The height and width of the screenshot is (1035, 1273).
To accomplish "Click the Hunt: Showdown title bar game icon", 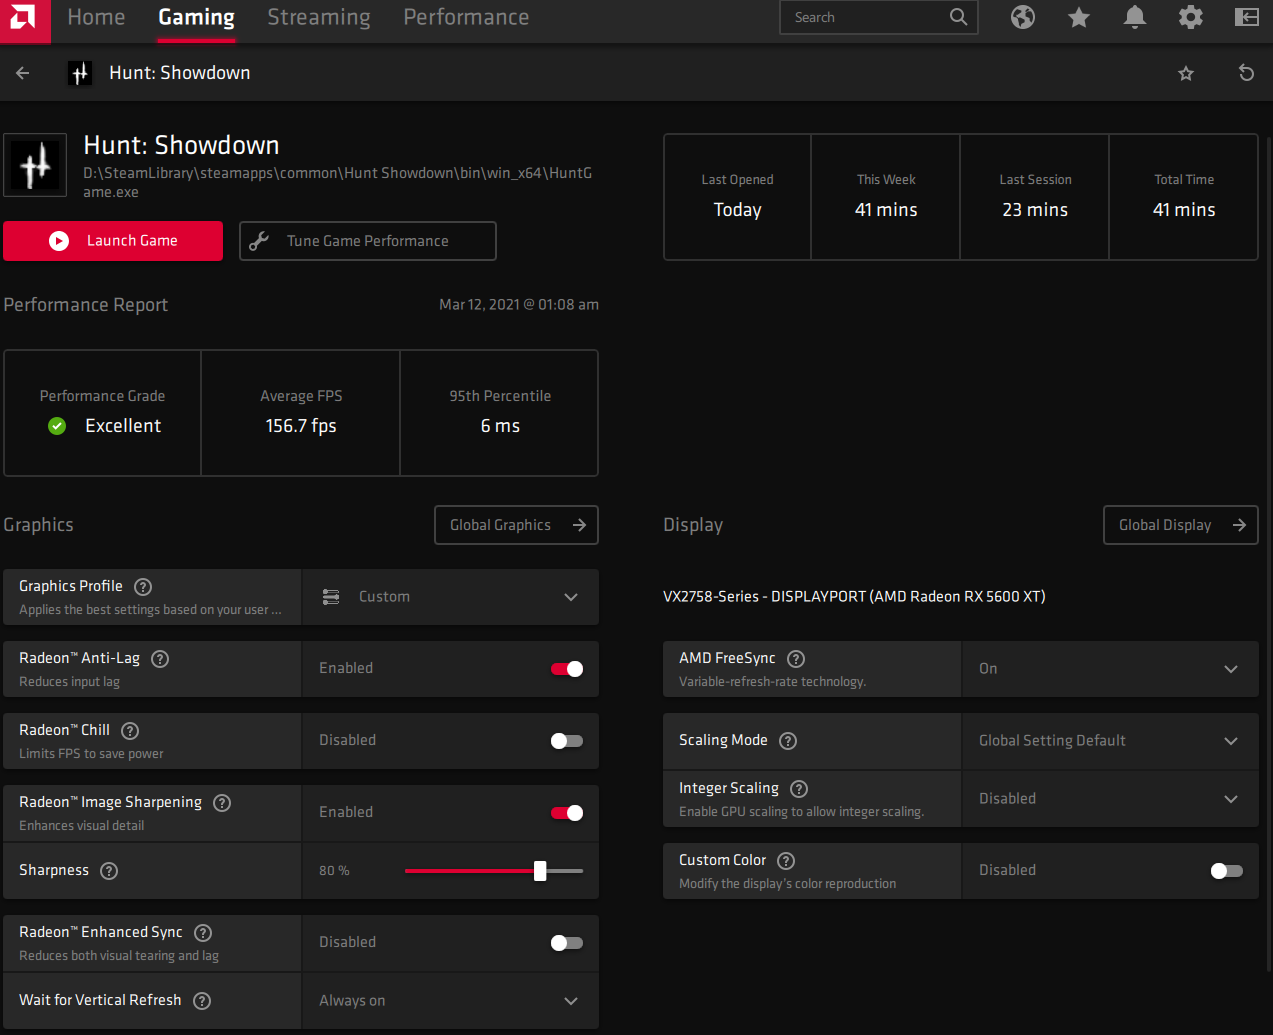I will (x=80, y=73).
